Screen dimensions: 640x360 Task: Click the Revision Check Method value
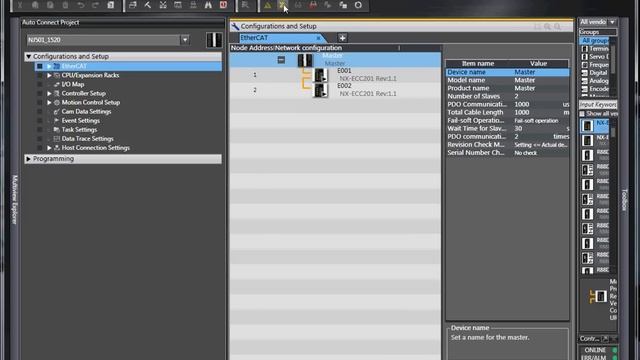tap(540, 145)
